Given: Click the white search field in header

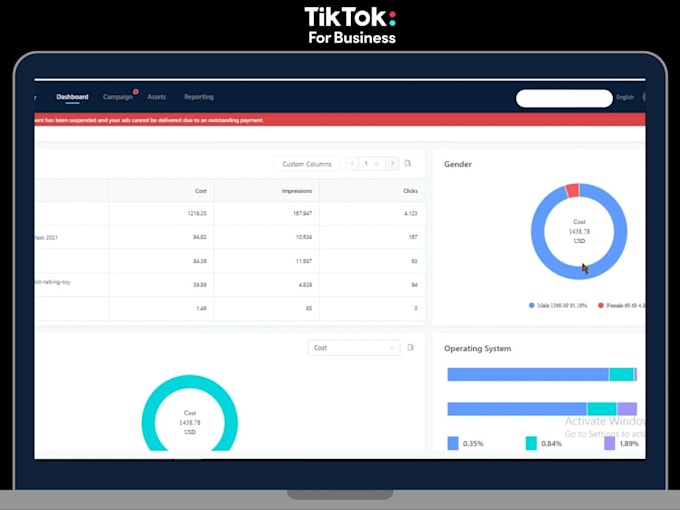Looking at the screenshot, I should (x=564, y=98).
